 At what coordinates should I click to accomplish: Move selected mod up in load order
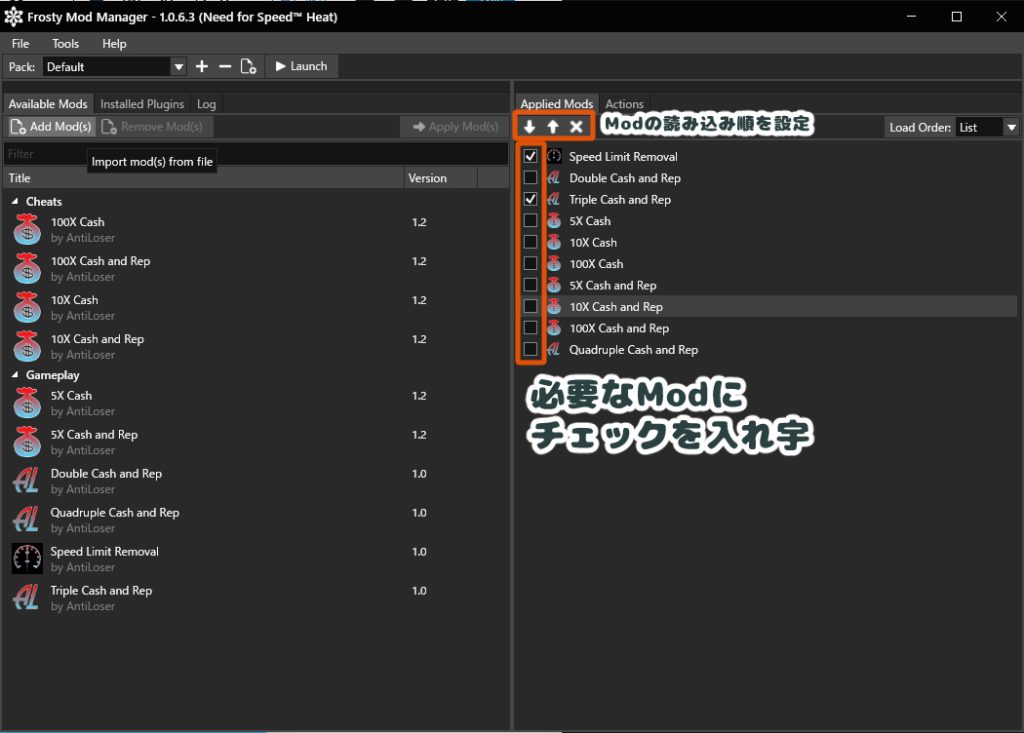click(553, 127)
